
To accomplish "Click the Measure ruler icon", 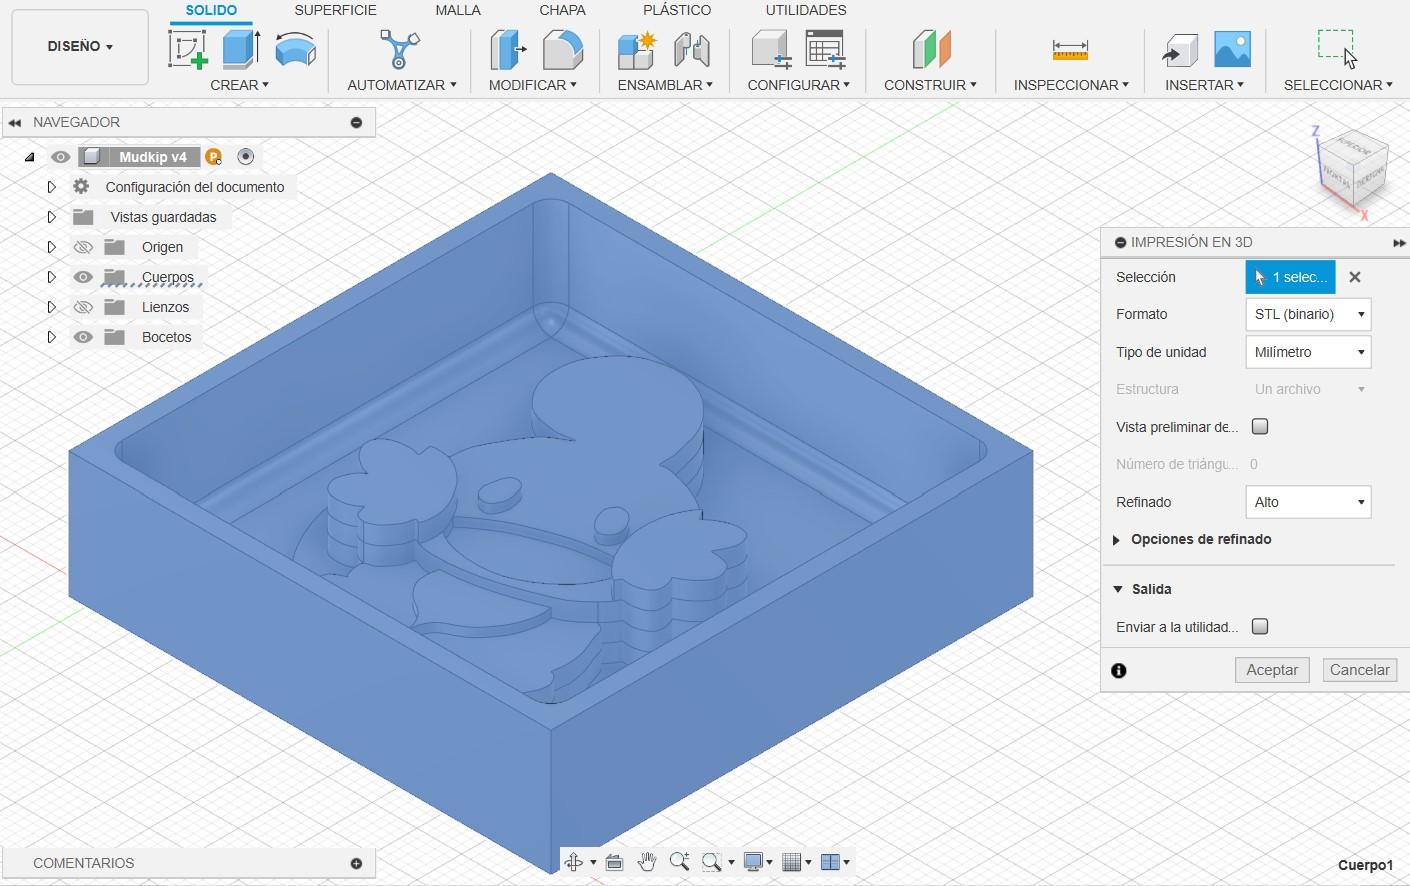I will [1070, 49].
